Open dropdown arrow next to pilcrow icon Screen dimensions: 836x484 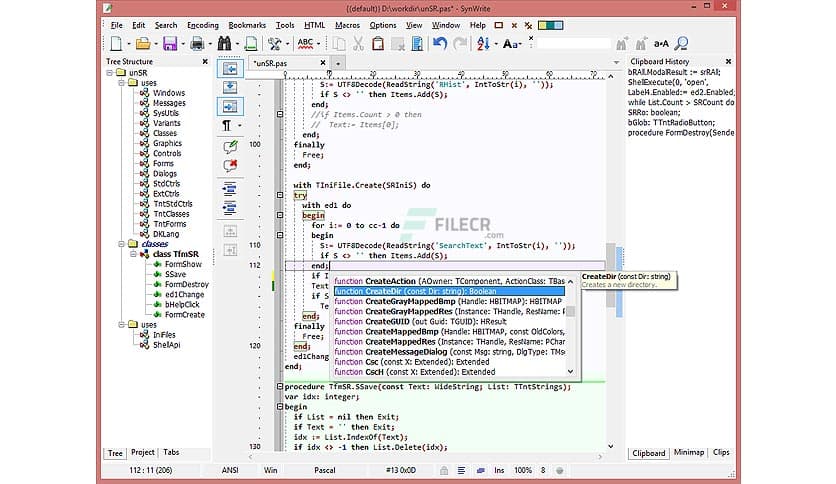pyautogui.click(x=240, y=126)
